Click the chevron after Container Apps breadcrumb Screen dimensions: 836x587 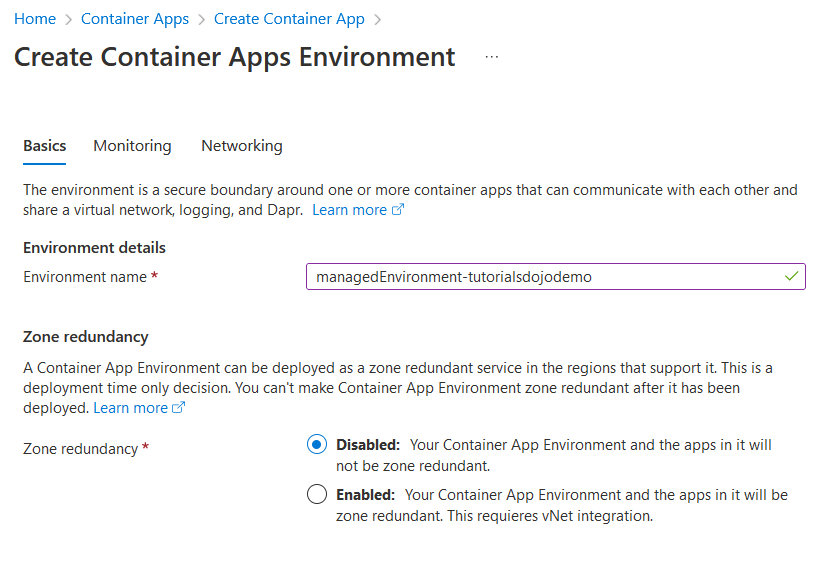point(201,19)
